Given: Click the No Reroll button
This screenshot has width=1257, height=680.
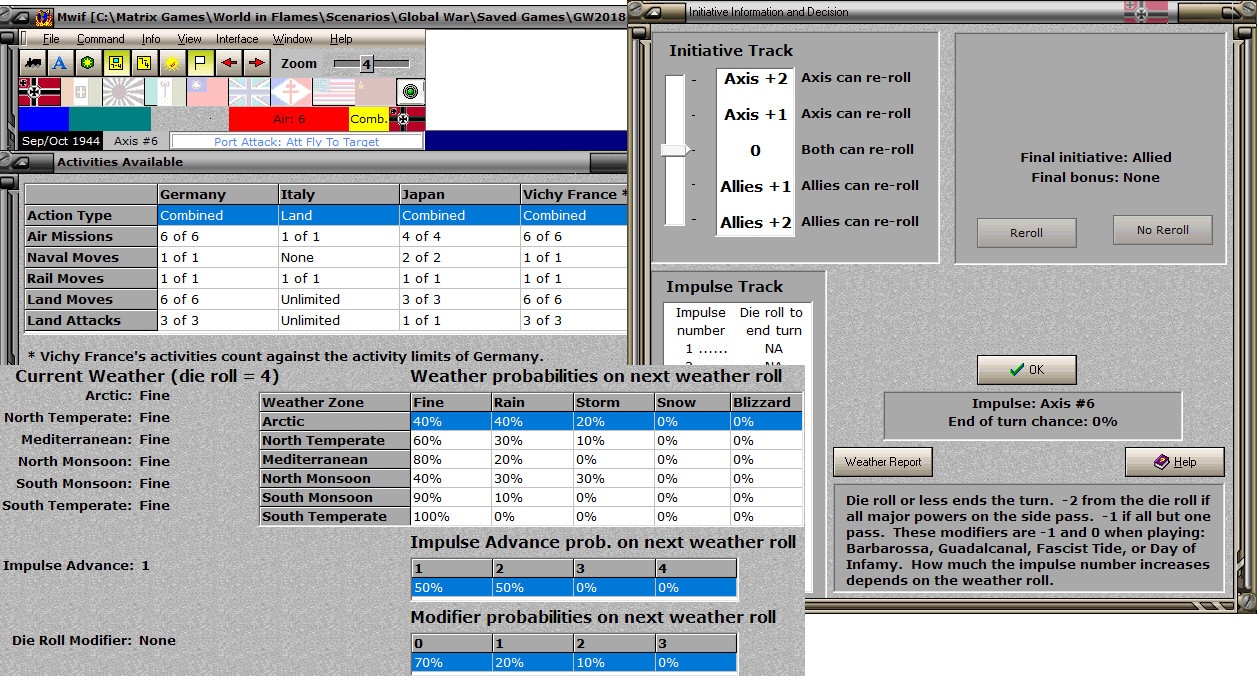Looking at the screenshot, I should [x=1163, y=229].
